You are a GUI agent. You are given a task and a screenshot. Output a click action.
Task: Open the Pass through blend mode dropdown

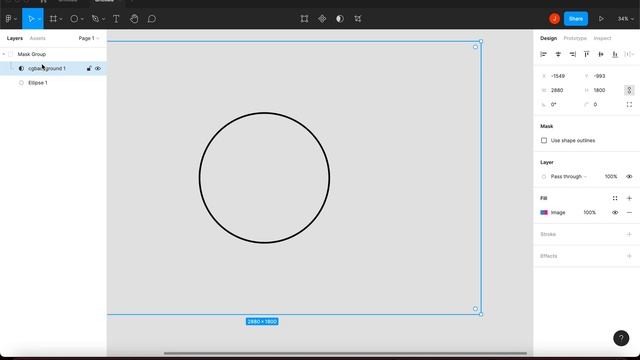pos(568,177)
